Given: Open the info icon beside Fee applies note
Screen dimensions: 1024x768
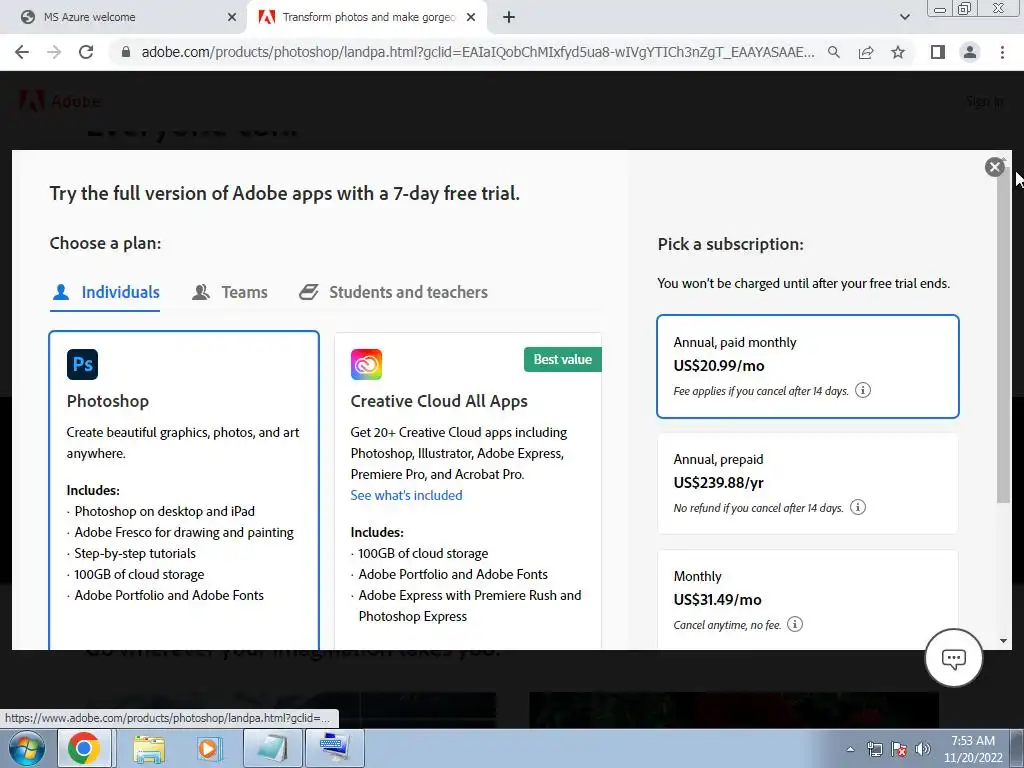Looking at the screenshot, I should 863,391.
